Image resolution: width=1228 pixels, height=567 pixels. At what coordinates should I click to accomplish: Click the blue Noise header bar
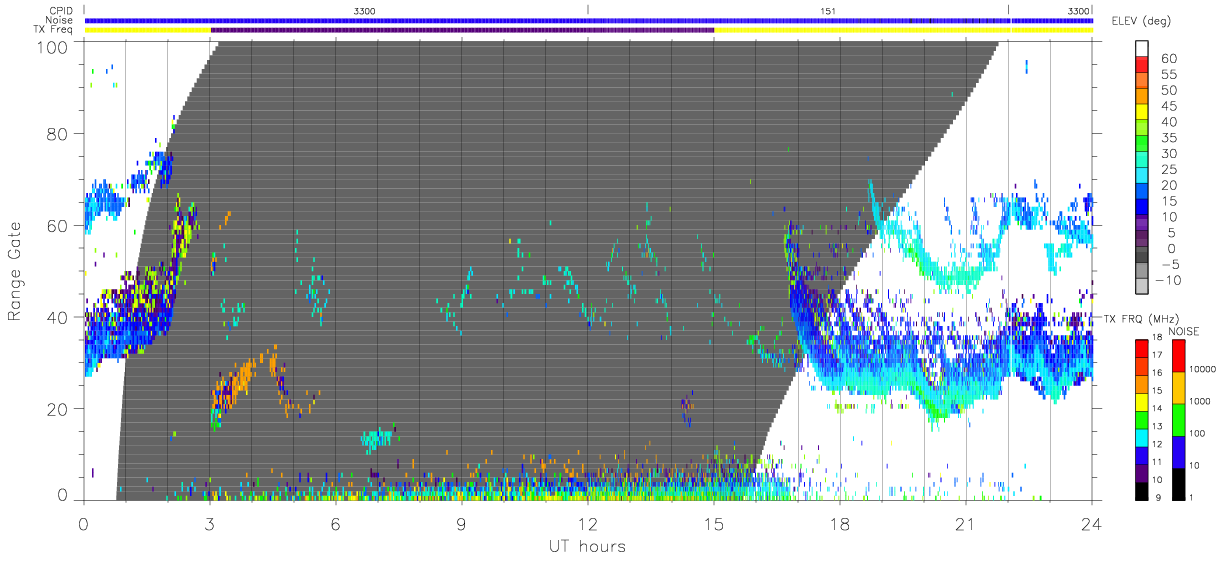pos(588,20)
